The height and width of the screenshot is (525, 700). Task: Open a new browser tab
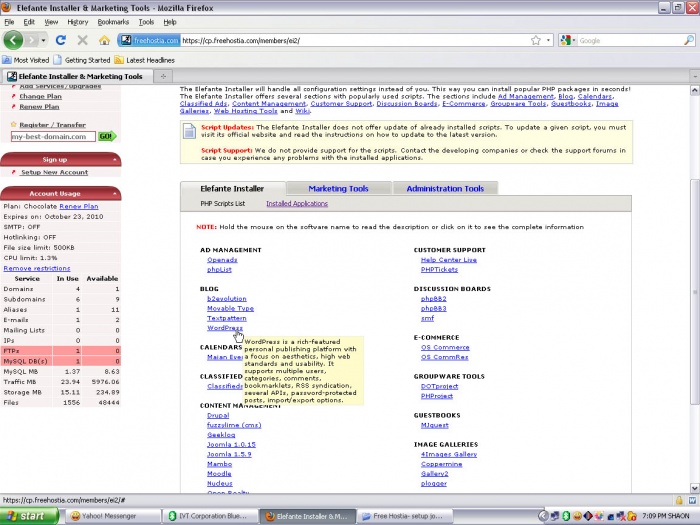point(164,75)
